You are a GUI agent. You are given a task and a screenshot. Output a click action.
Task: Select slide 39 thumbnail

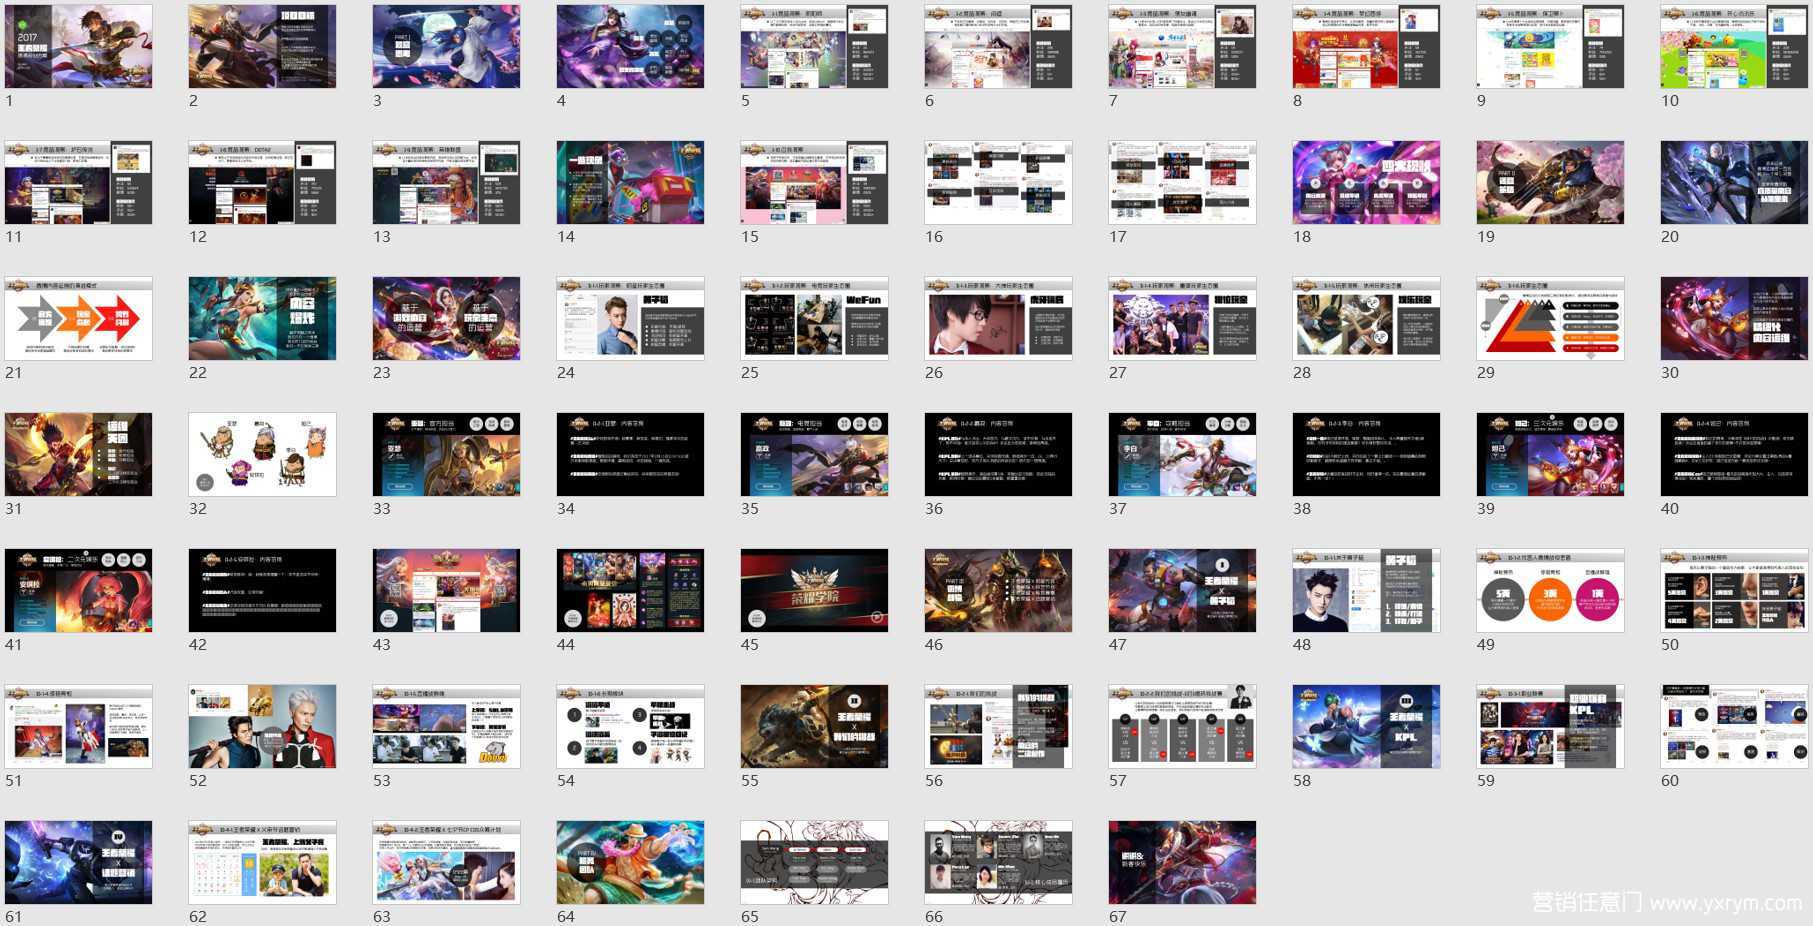click(1550, 454)
